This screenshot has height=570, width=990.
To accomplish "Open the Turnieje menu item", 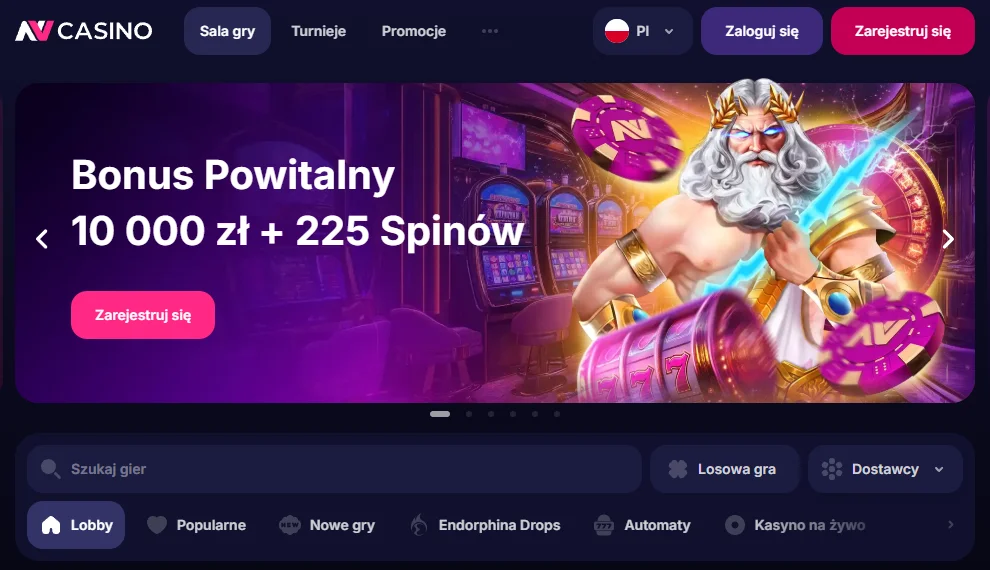I will (318, 31).
